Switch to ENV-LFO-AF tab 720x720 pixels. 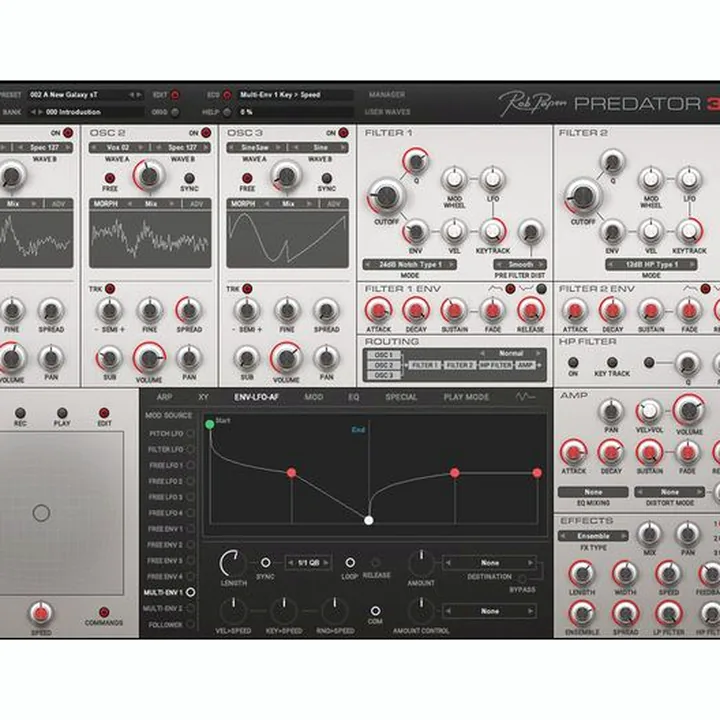pos(256,397)
